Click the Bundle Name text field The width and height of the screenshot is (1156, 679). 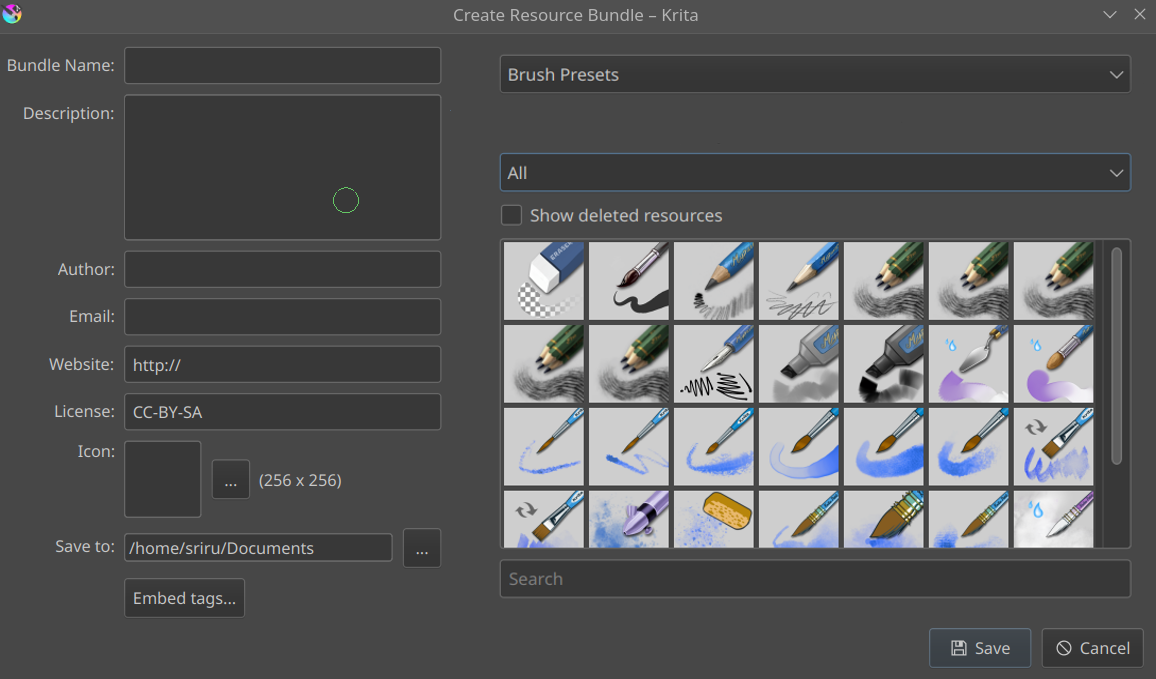(x=282, y=66)
